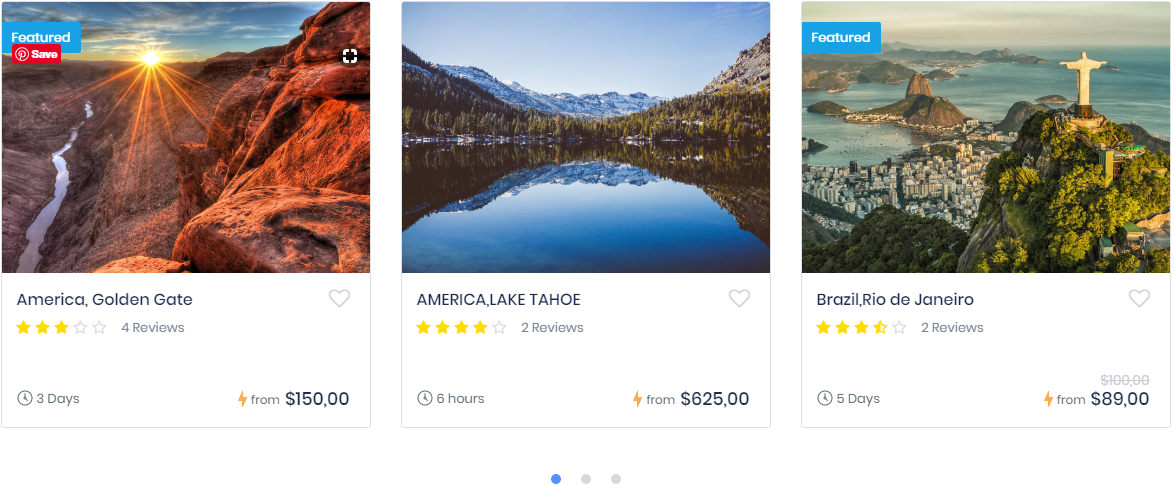Go to the first carousel slide dot
The width and height of the screenshot is (1174, 486).
(x=556, y=479)
